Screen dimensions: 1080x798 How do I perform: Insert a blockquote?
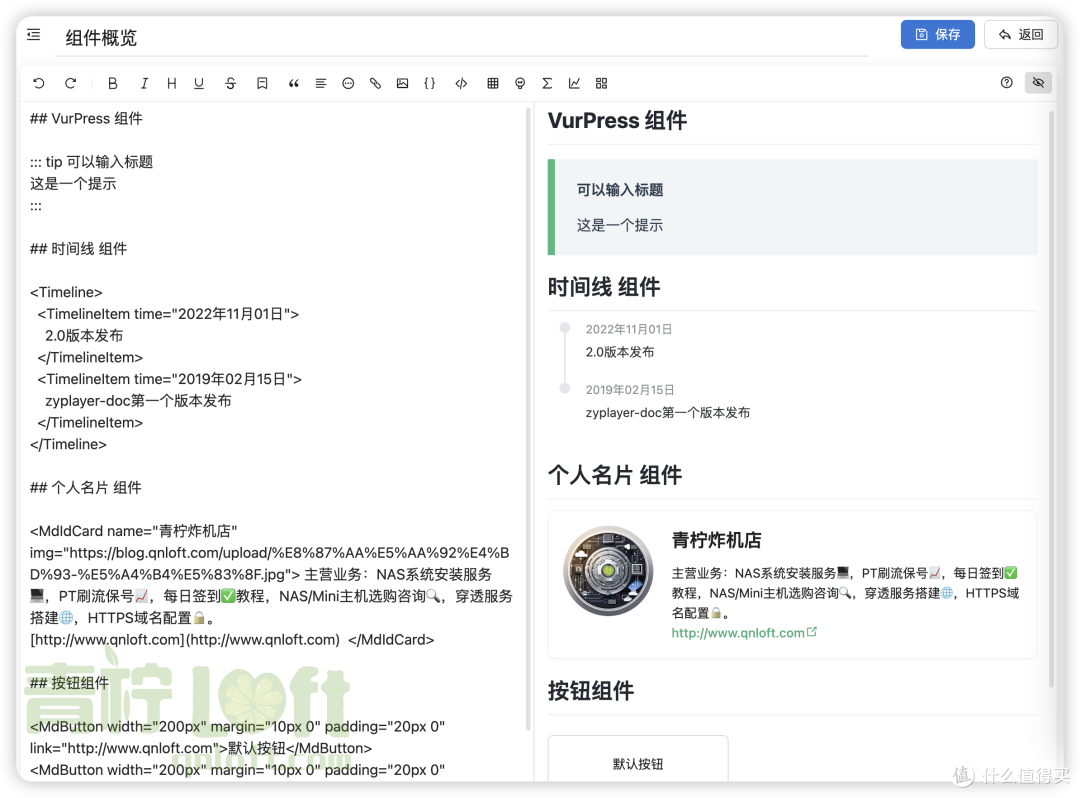tap(293, 83)
